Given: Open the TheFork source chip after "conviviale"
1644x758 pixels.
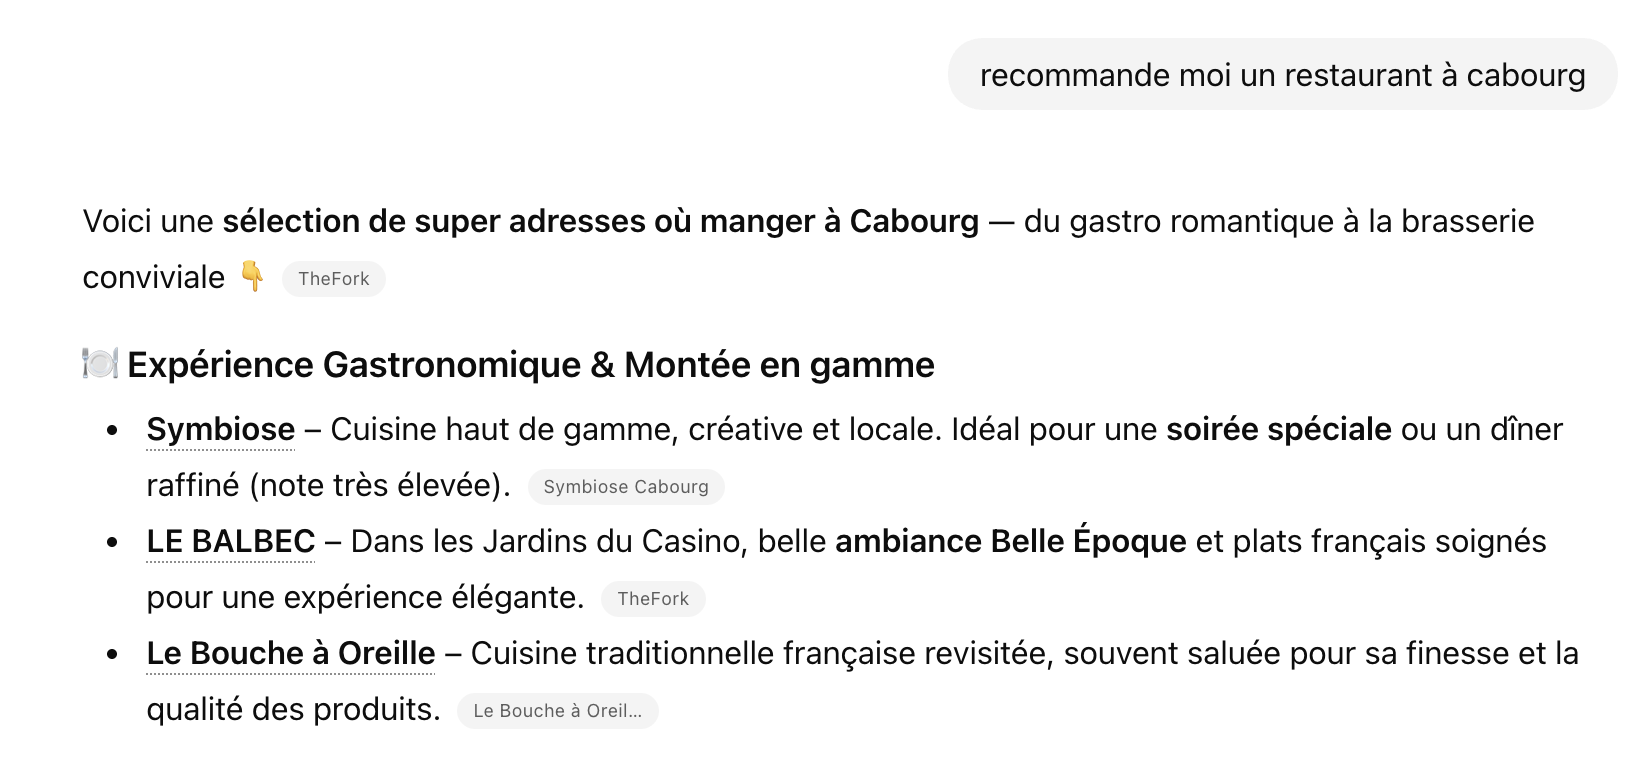Looking at the screenshot, I should click(x=334, y=279).
